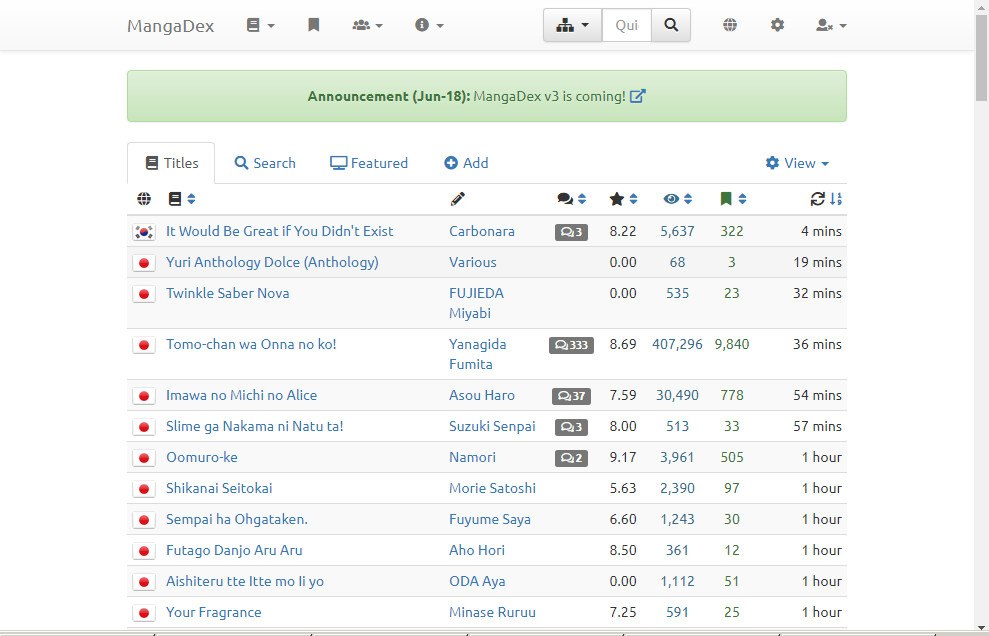Image resolution: width=989 pixels, height=636 pixels.
Task: Open the search type sitemap dropdown
Action: (x=573, y=25)
